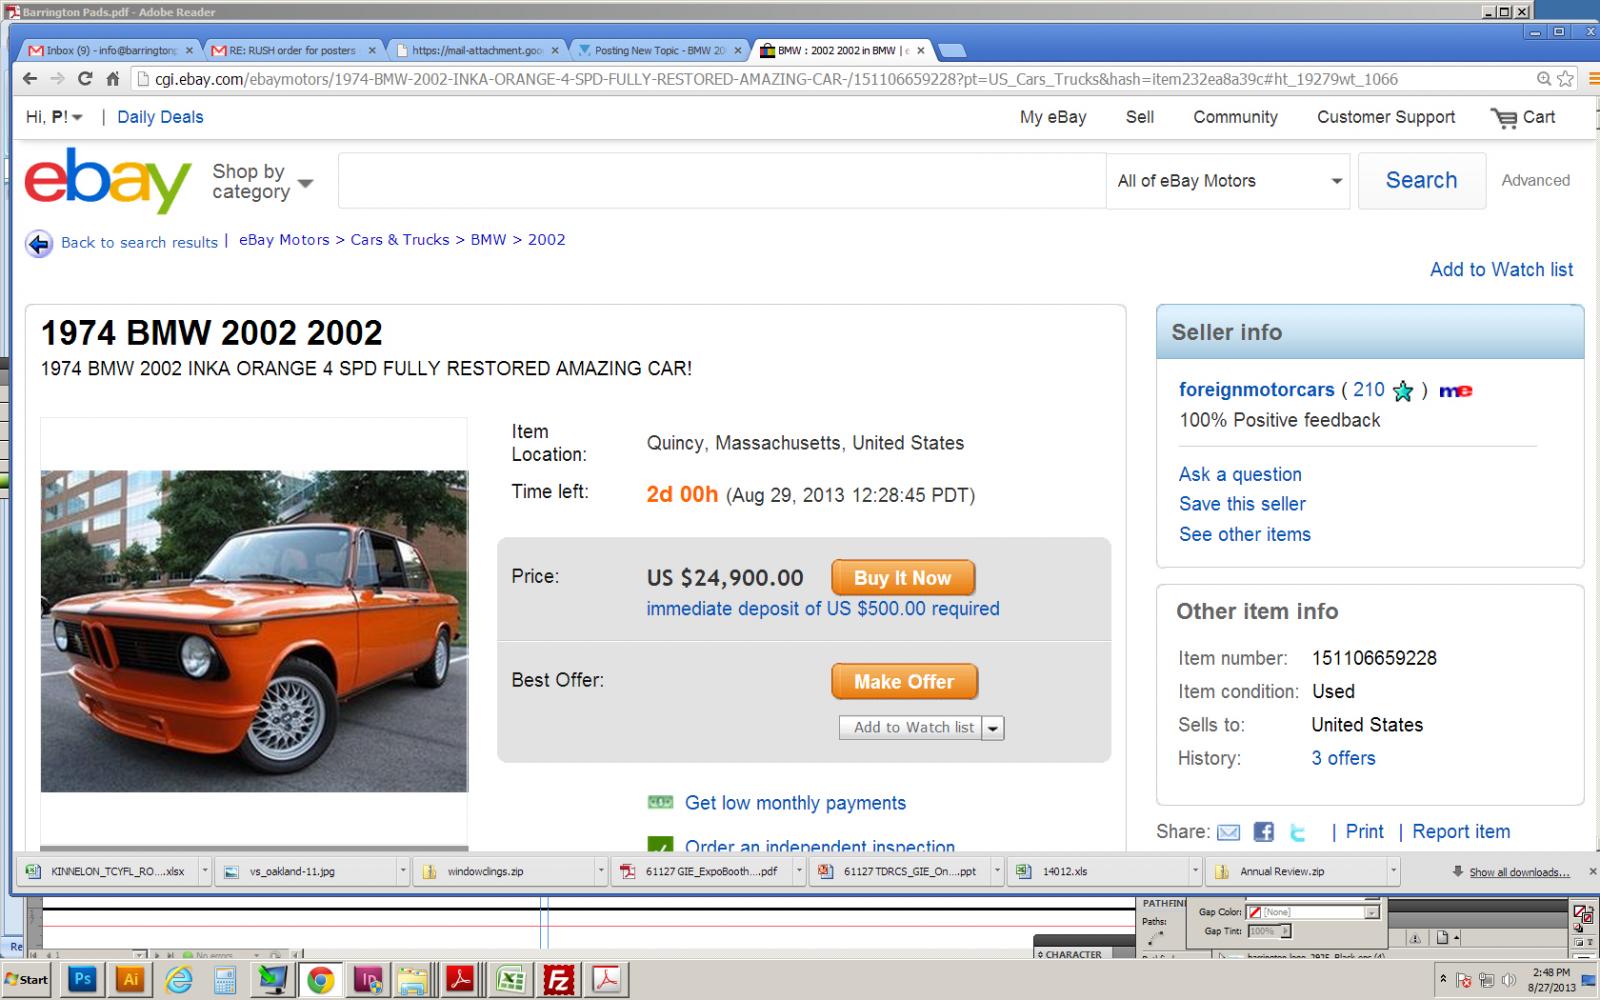This screenshot has width=1600, height=1000.
Task: Open the Add to Watch list dropdown arrow
Action: pyautogui.click(x=992, y=728)
